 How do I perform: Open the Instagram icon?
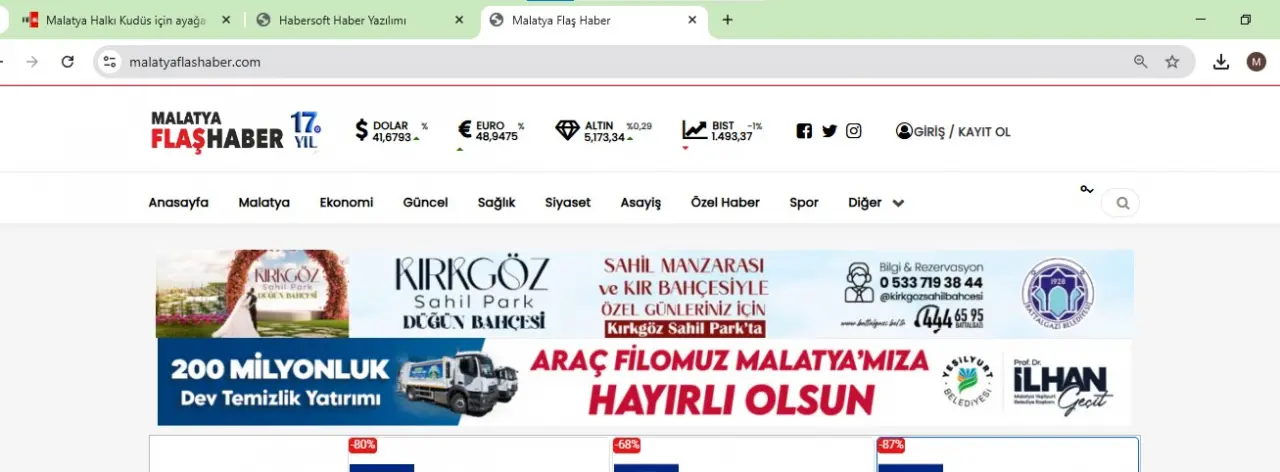pos(853,131)
